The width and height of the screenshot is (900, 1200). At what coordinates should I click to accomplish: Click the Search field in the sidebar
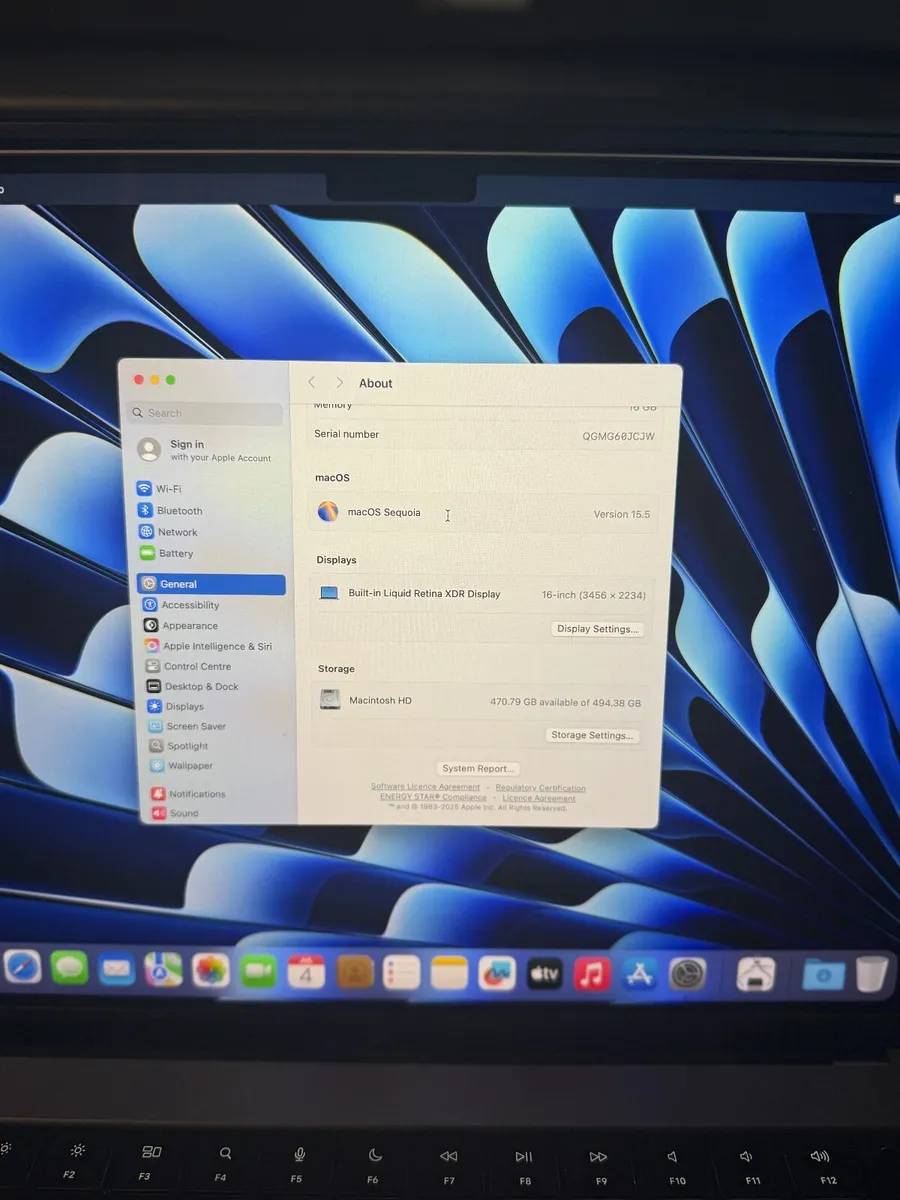click(204, 412)
